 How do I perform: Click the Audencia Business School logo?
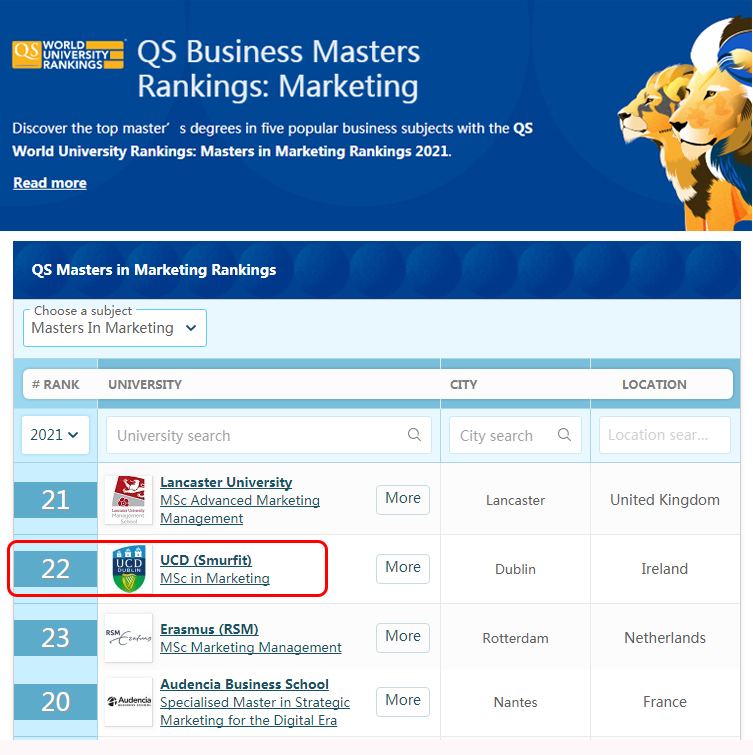[x=128, y=702]
